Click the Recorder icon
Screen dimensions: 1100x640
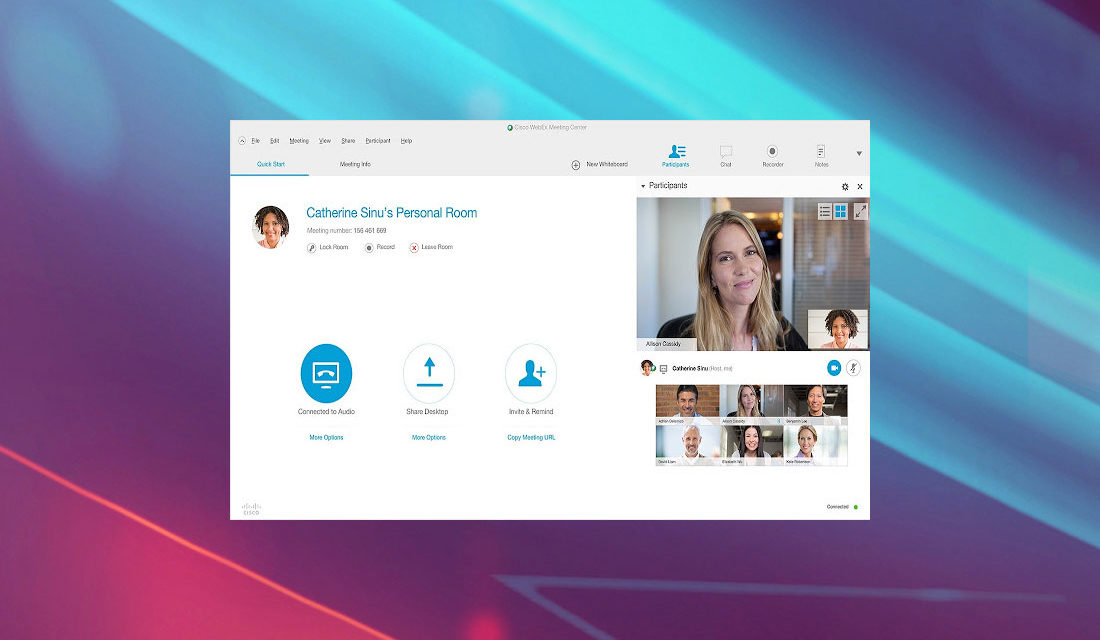point(772,151)
